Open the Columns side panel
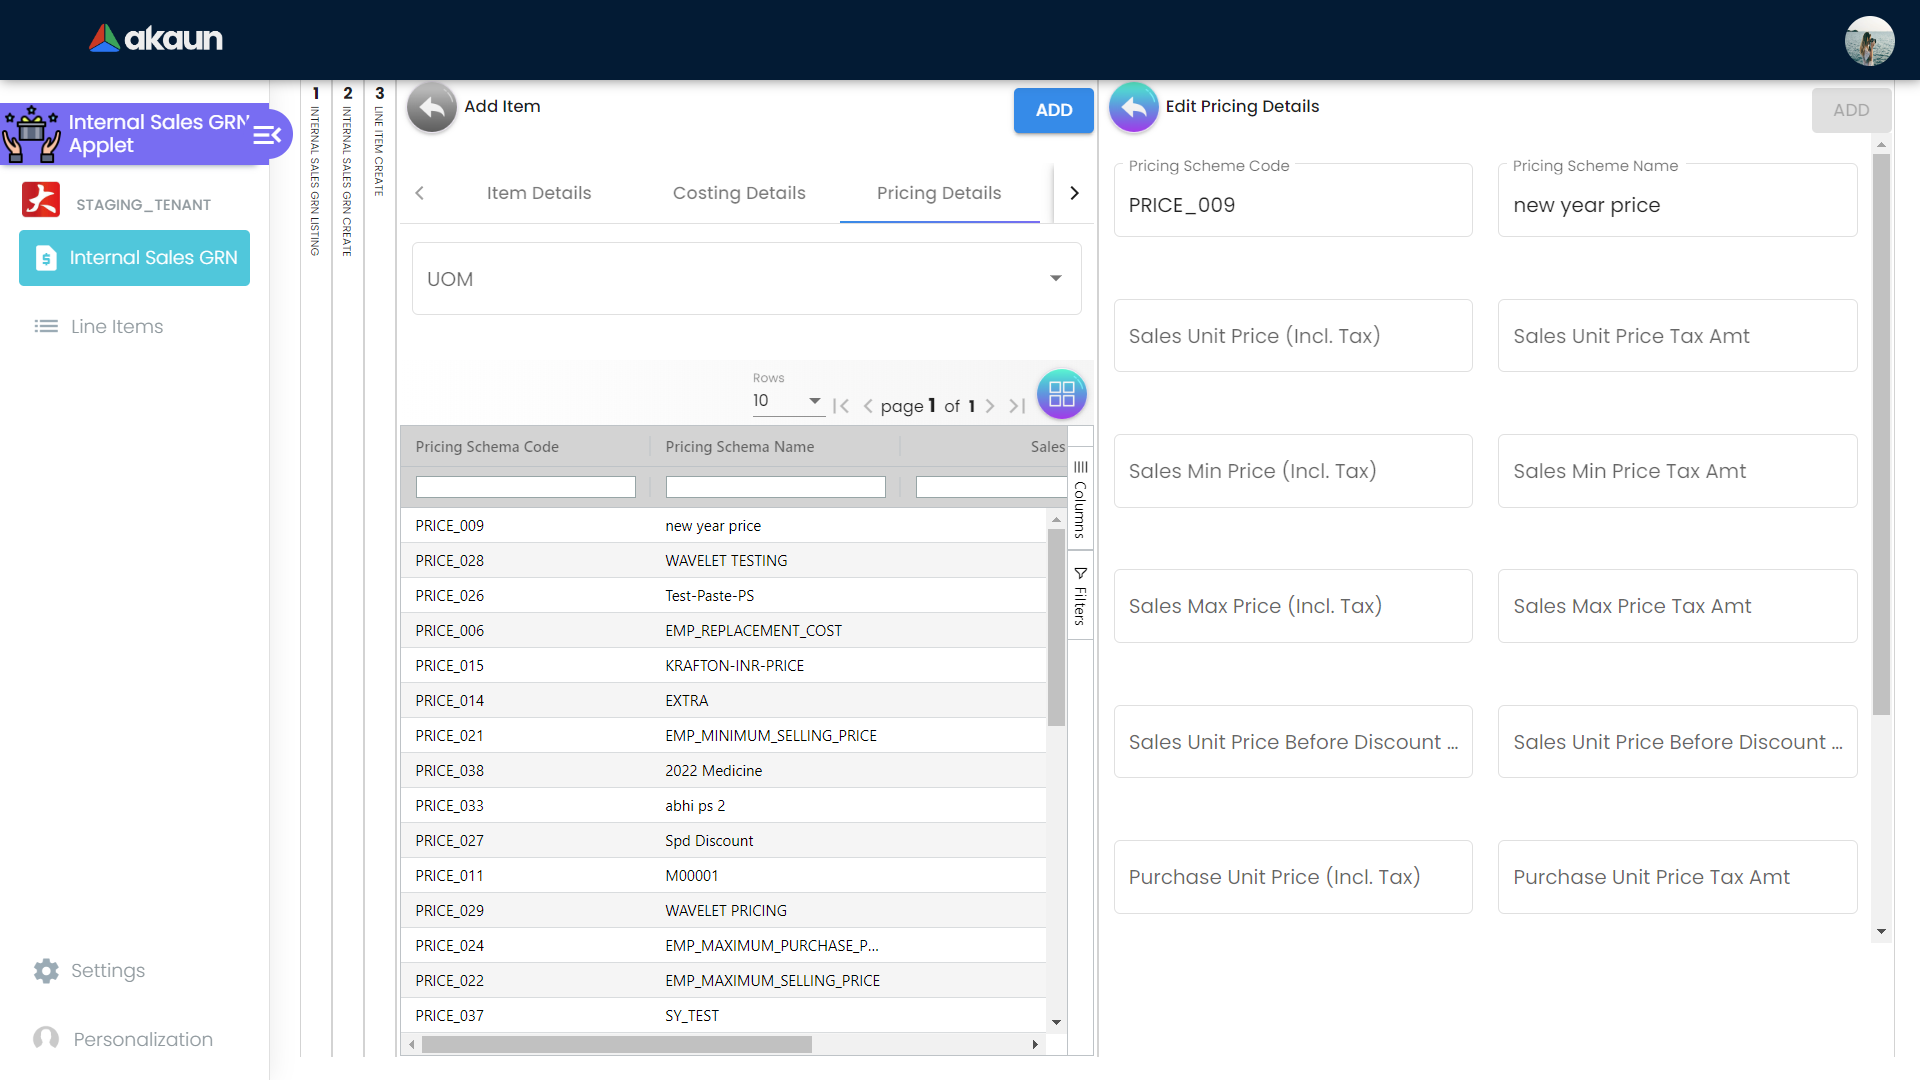 click(x=1080, y=499)
